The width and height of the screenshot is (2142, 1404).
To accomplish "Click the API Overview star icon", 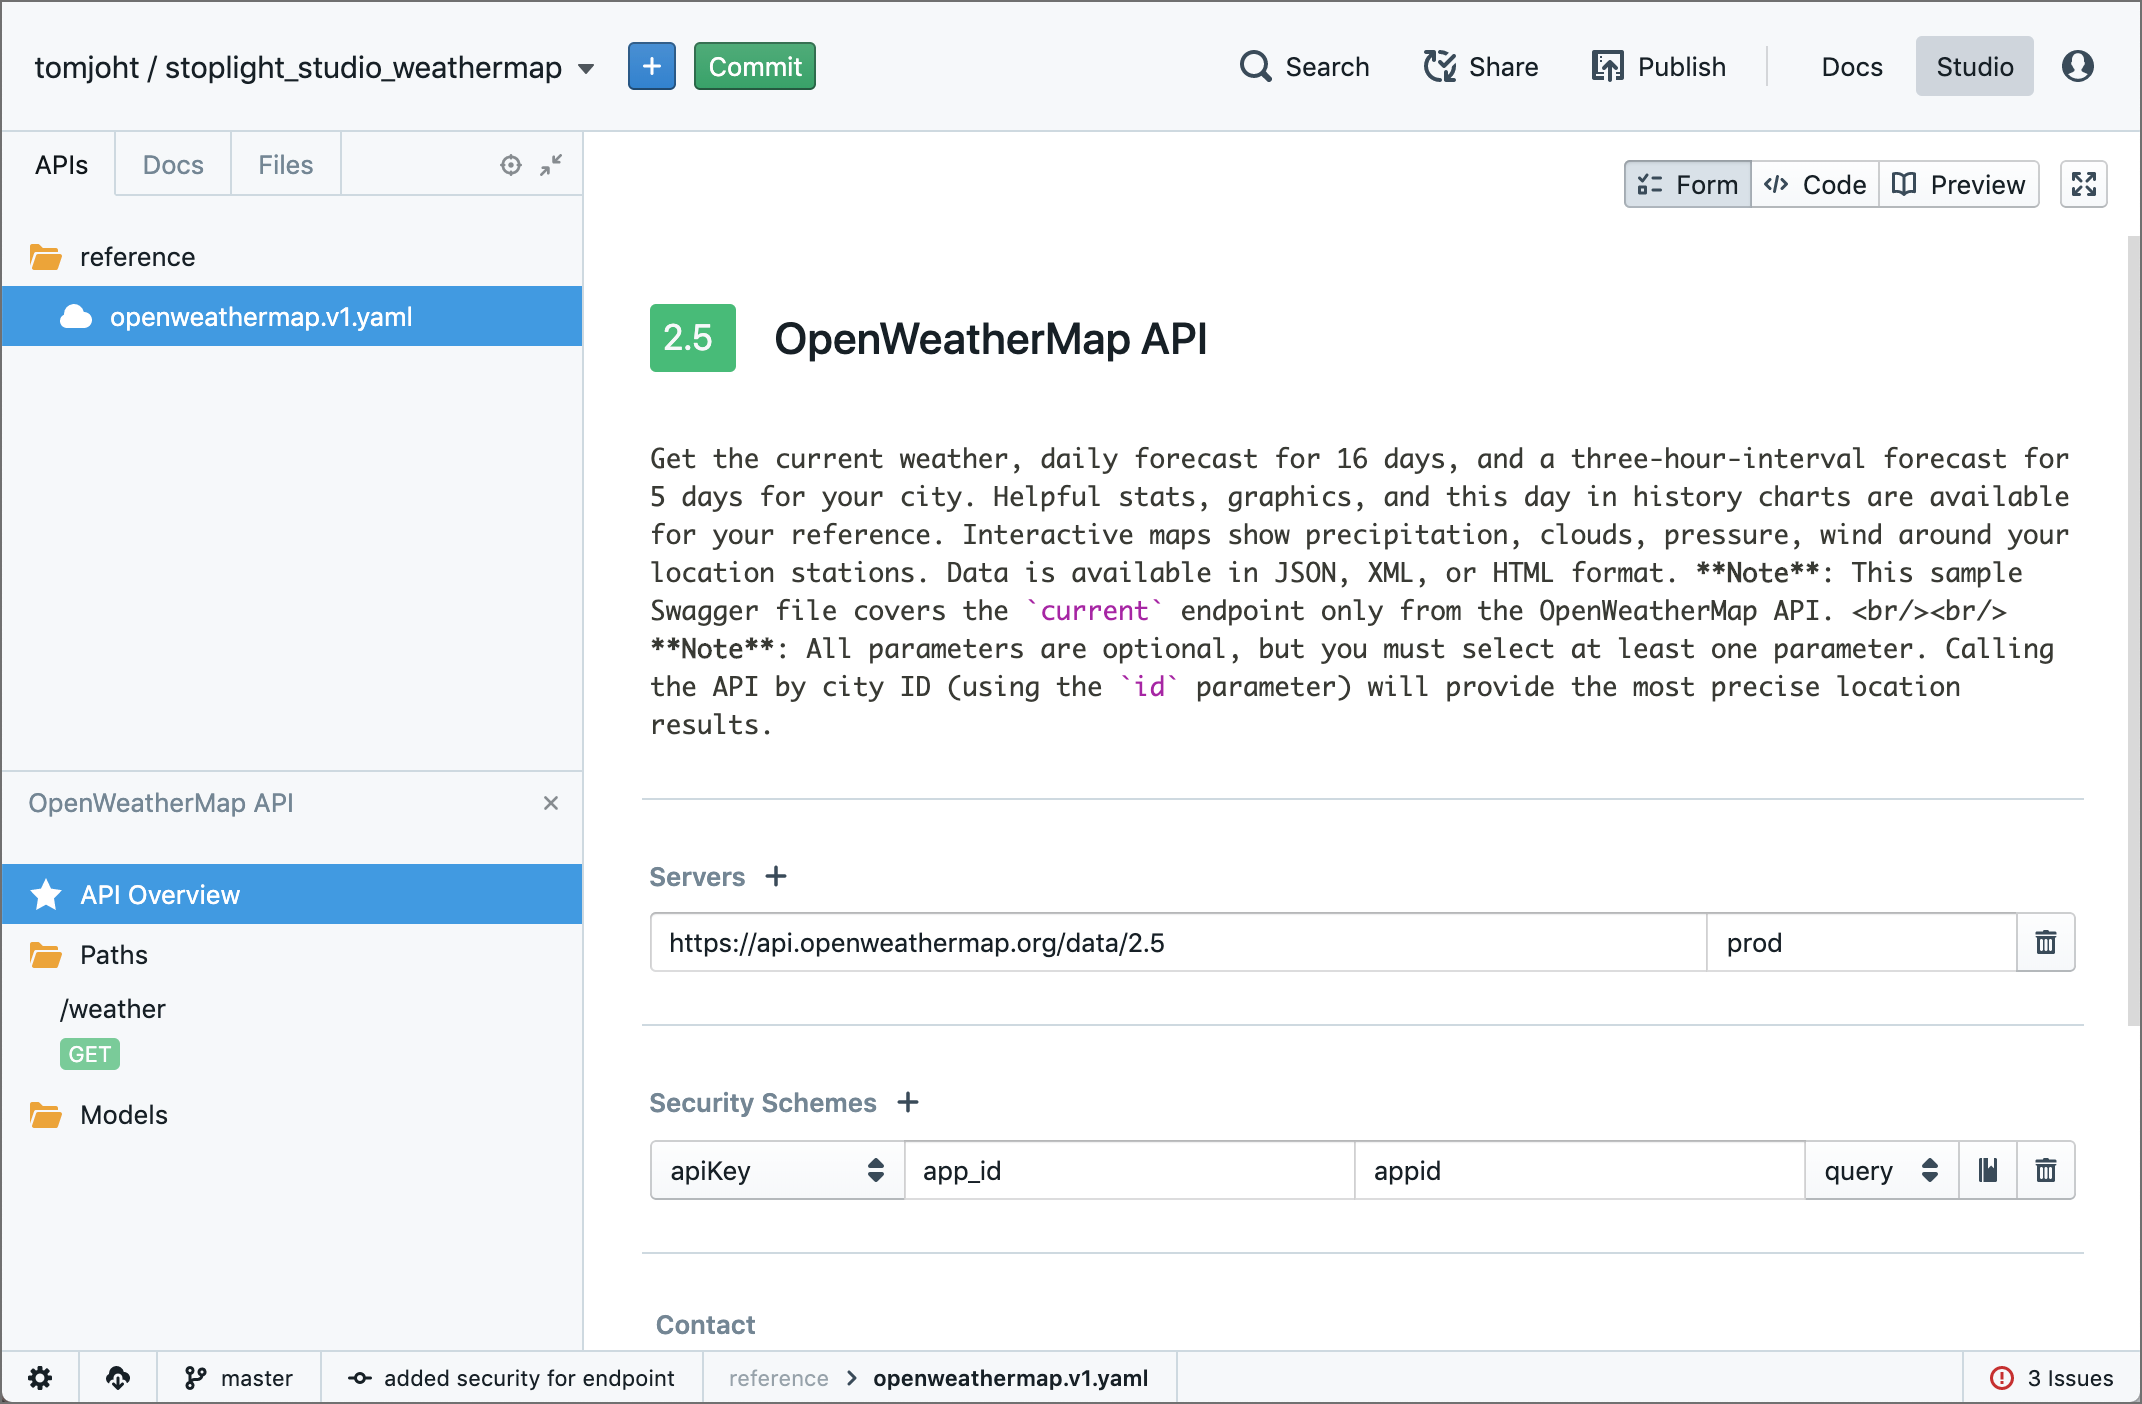I will [x=46, y=894].
